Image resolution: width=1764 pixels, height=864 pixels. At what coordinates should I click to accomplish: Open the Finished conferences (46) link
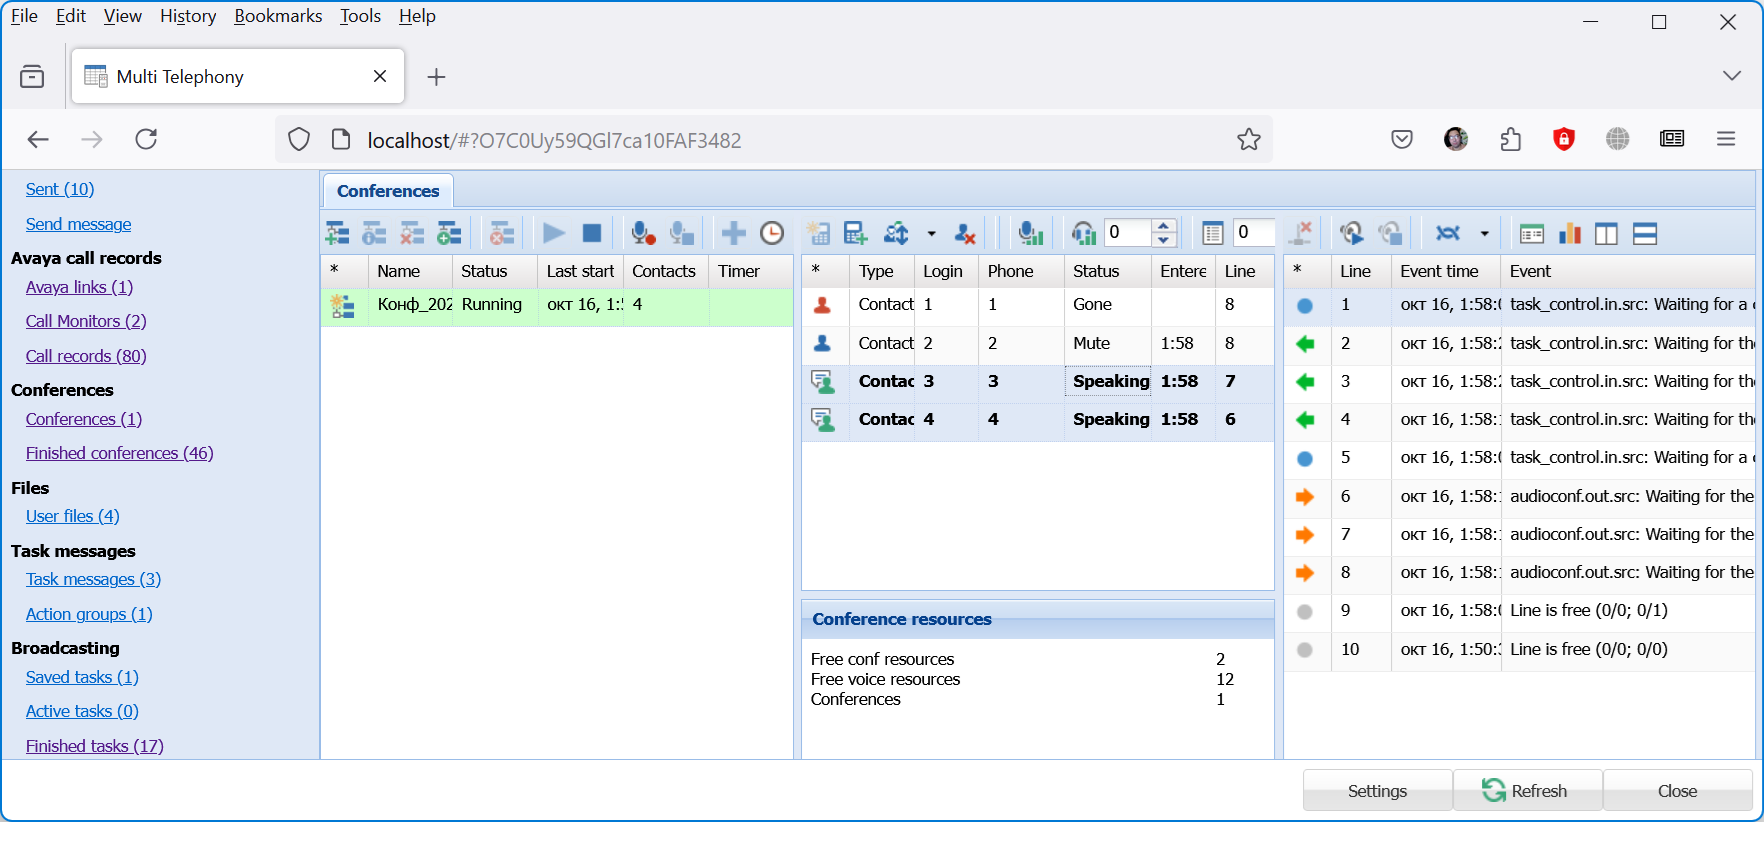click(119, 453)
